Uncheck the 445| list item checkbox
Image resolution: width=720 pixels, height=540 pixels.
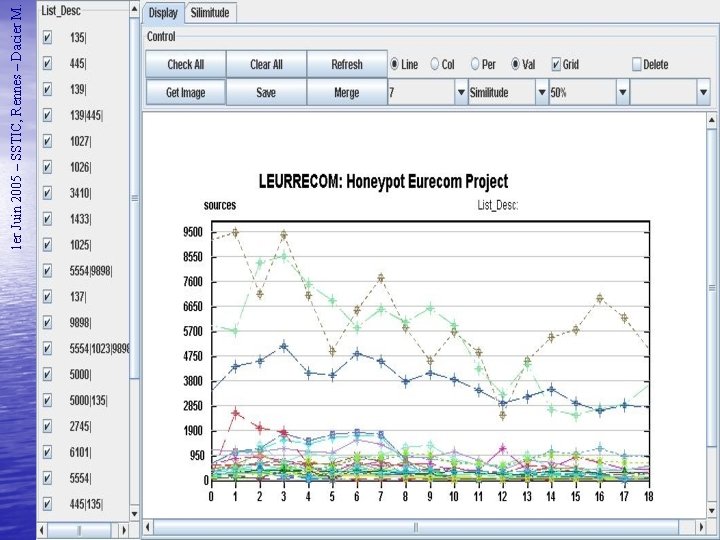47,63
